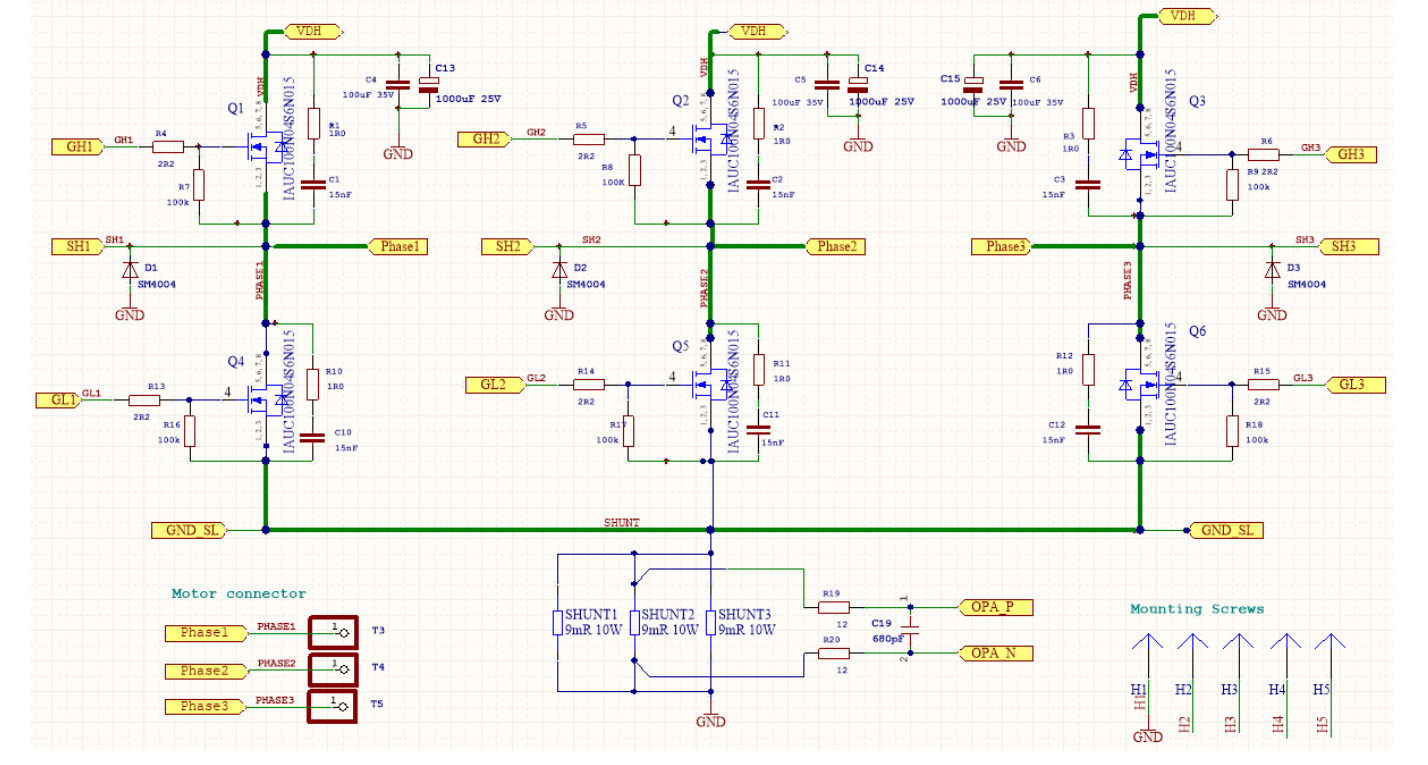Select resistor R10 symbol

coord(313,384)
